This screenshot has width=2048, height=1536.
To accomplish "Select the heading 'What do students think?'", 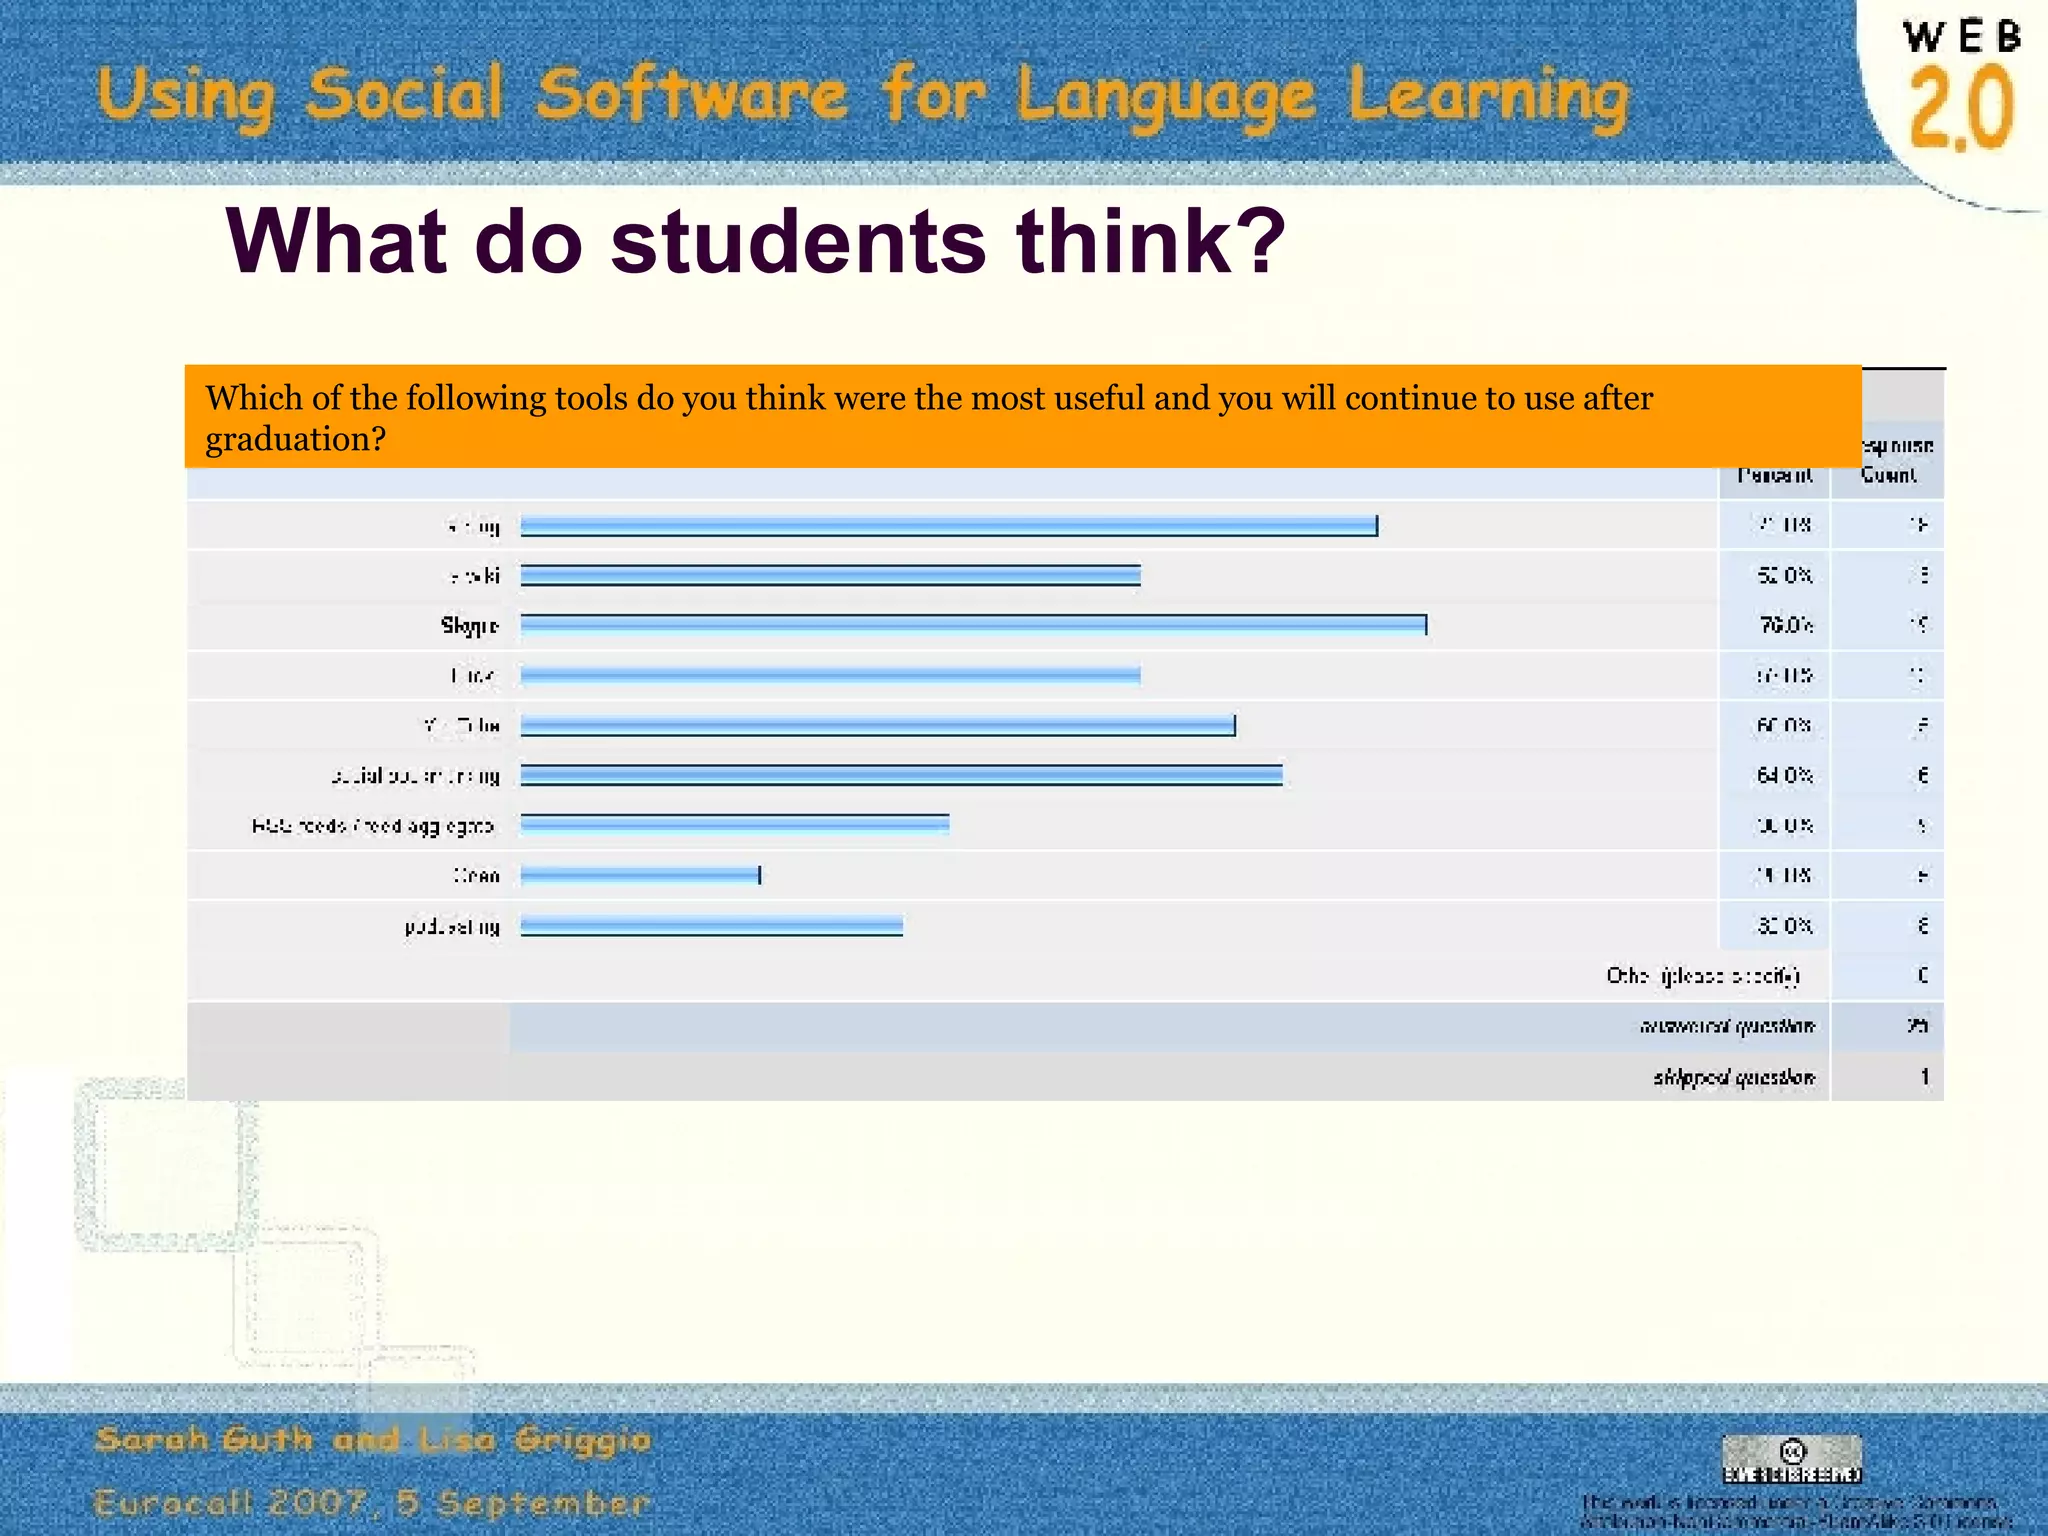I will (x=756, y=240).
